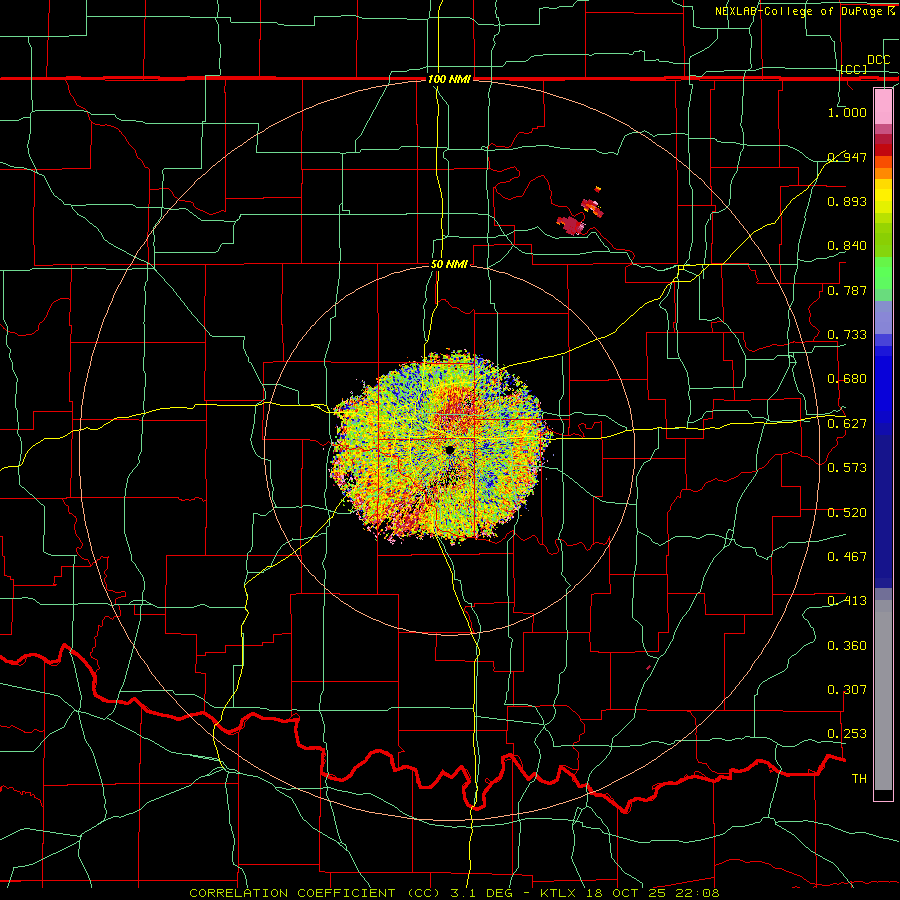Screen dimensions: 900x900
Task: Select the 0.733 scale value
Action: point(847,334)
